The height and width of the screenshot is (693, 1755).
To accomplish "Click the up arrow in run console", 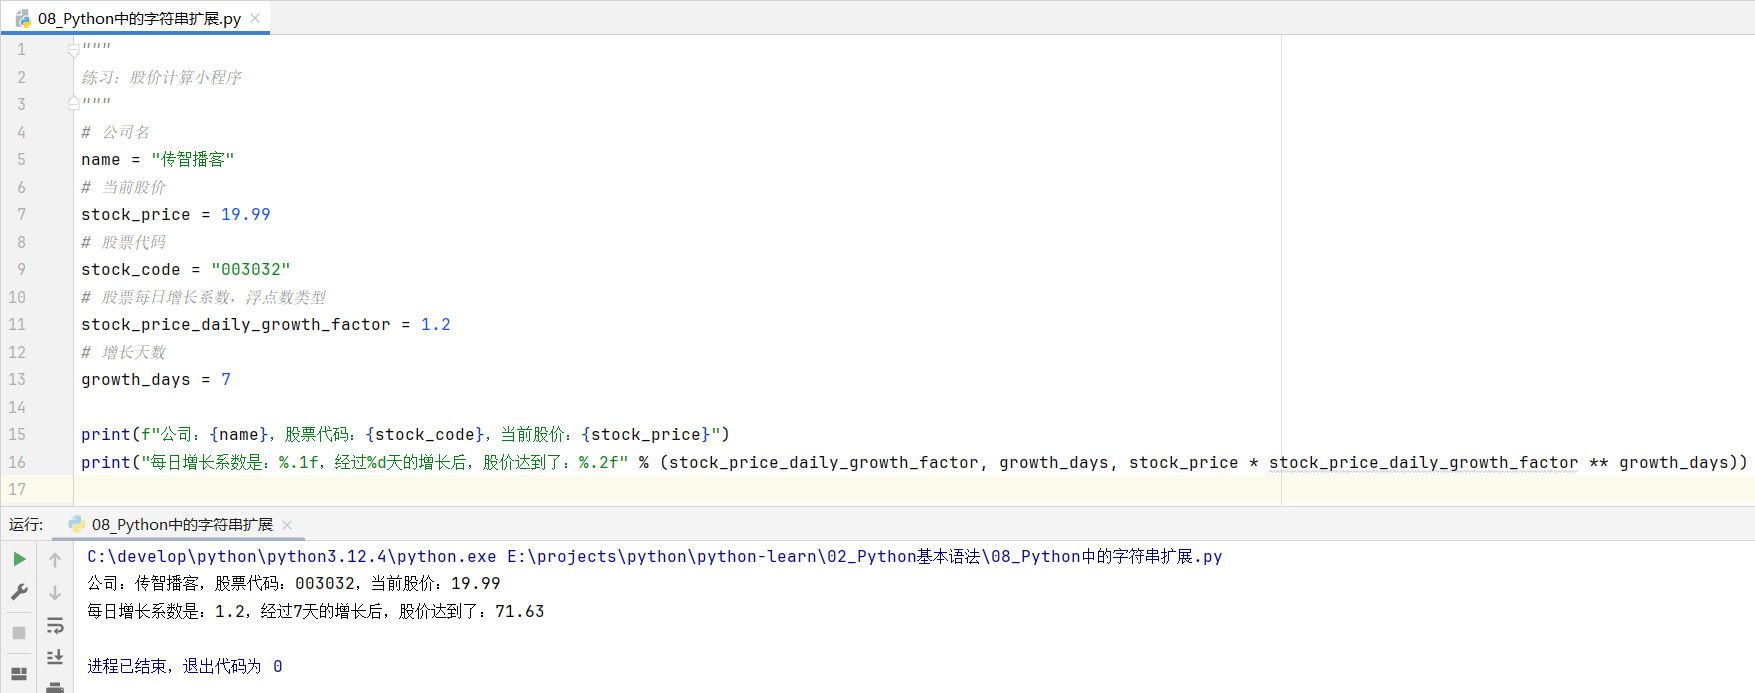I will pyautogui.click(x=55, y=560).
